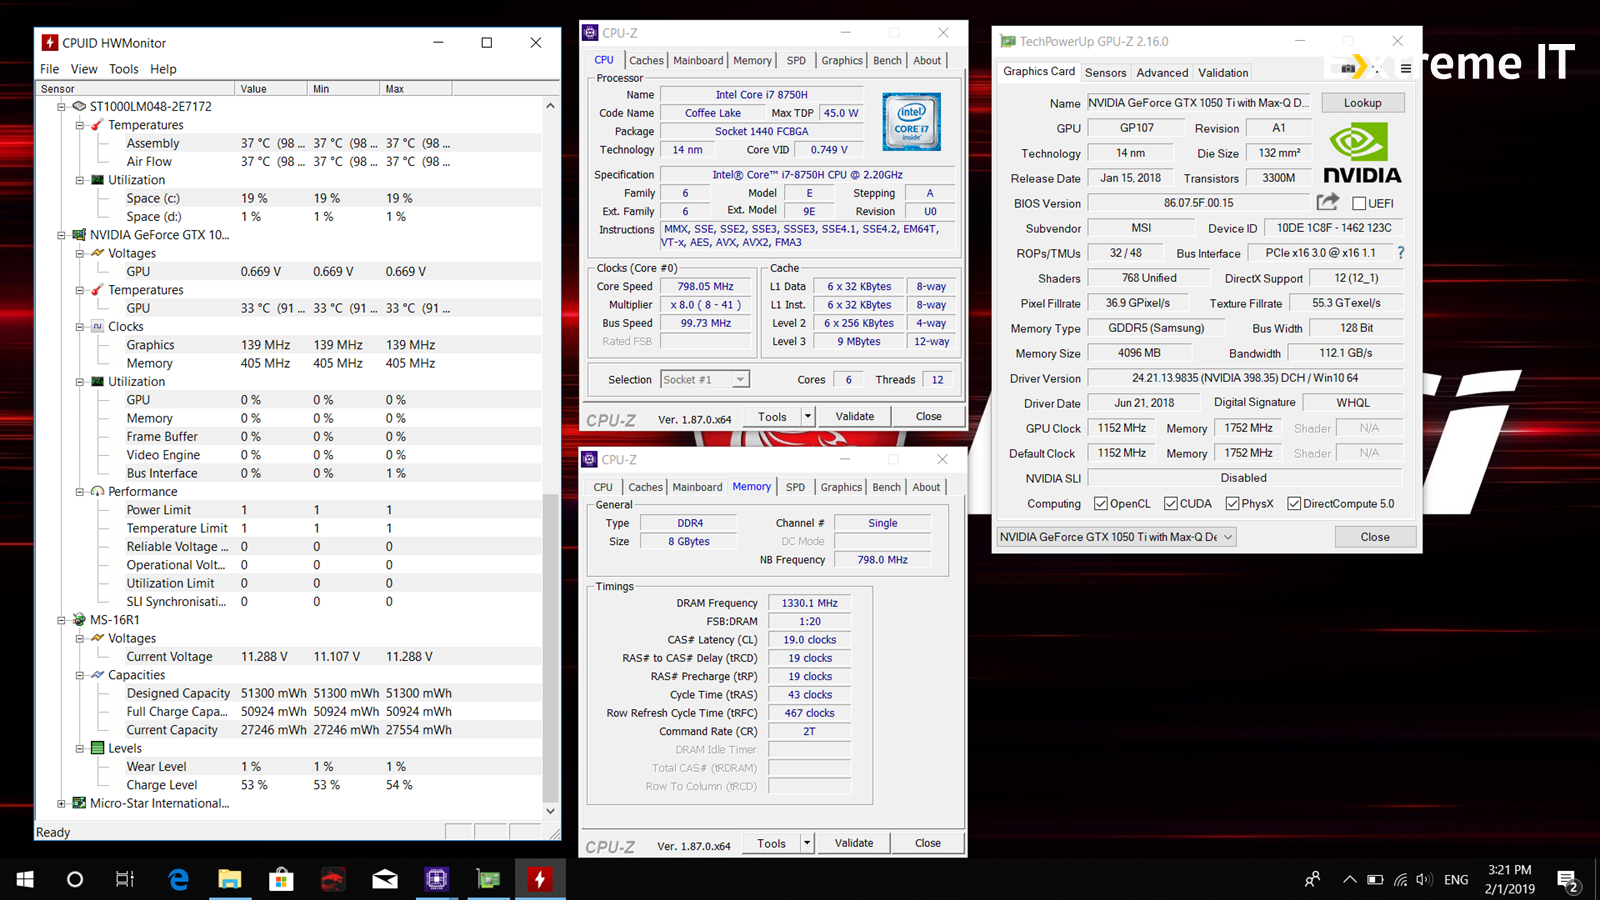Click the Close button in GPU-Z
The image size is (1600, 900).
1375,537
